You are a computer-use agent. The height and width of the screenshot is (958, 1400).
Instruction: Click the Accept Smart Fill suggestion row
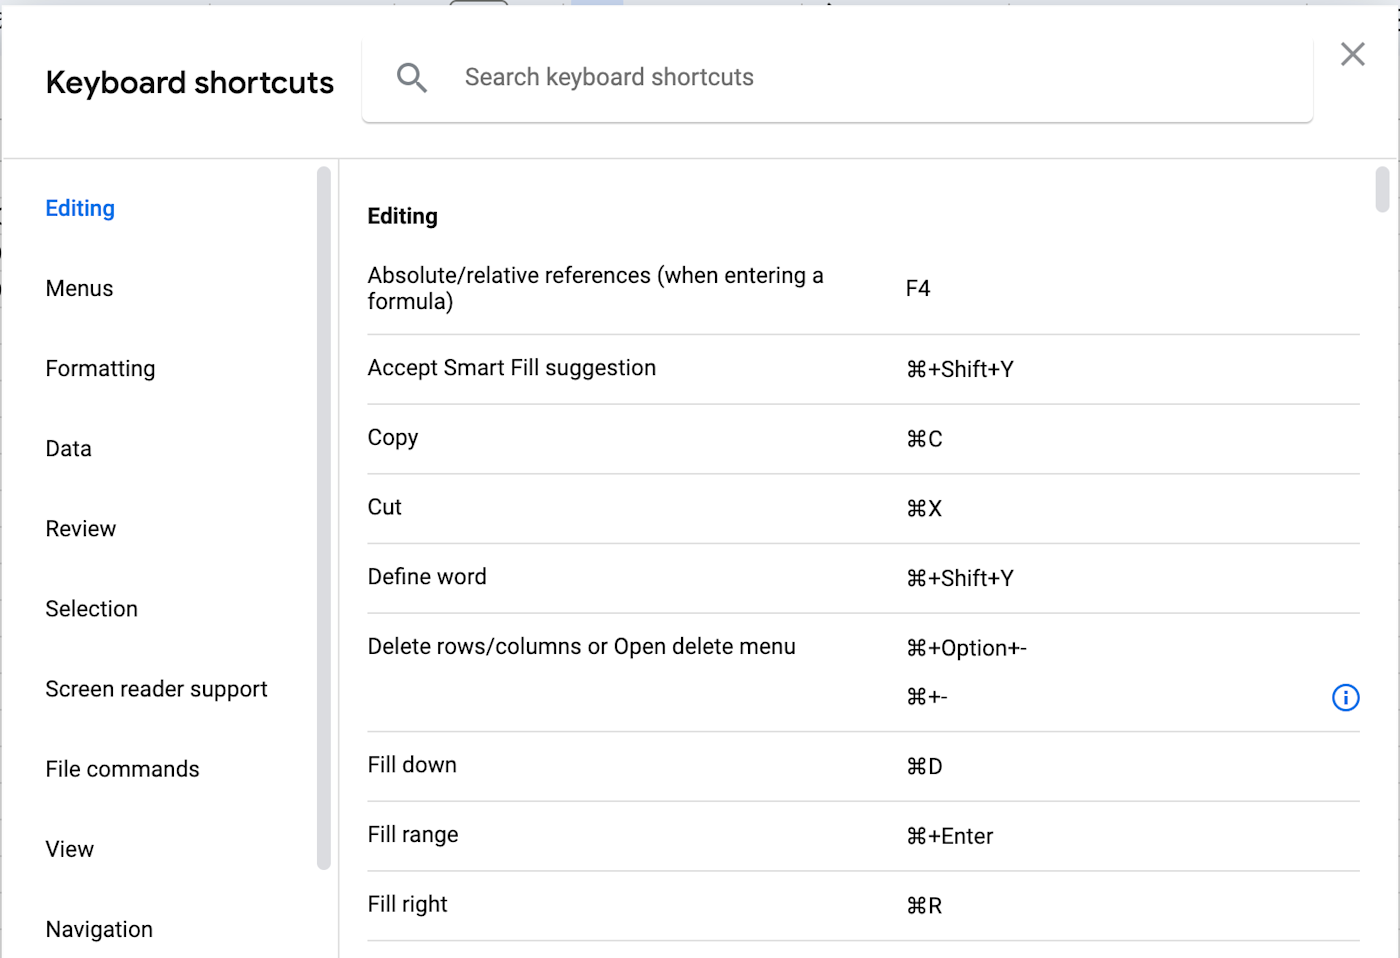tap(863, 368)
